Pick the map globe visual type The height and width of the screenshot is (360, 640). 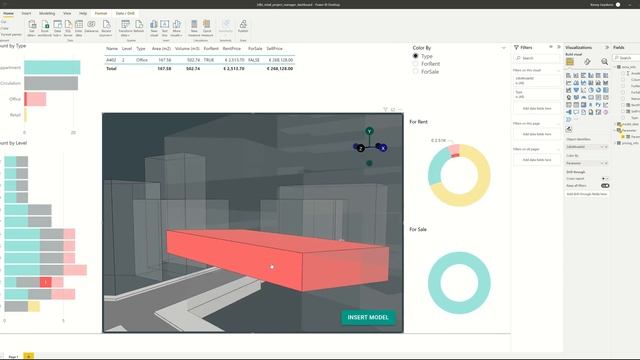tap(569, 98)
